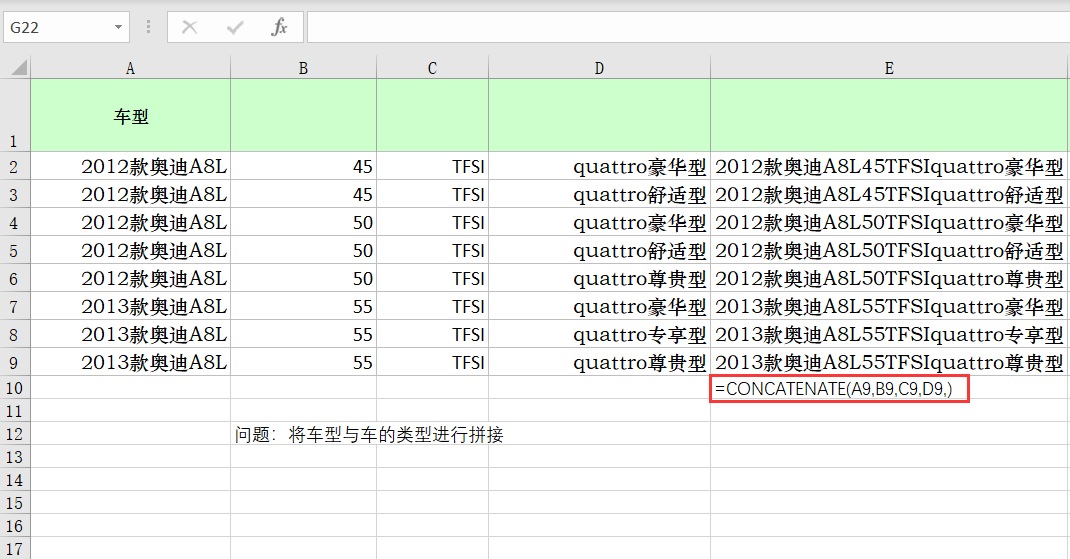The image size is (1070, 559).
Task: Select row 17 header
Action: 14,548
